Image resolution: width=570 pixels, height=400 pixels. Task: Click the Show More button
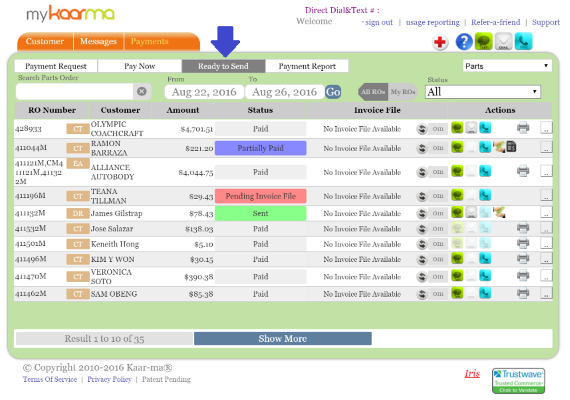click(x=283, y=339)
